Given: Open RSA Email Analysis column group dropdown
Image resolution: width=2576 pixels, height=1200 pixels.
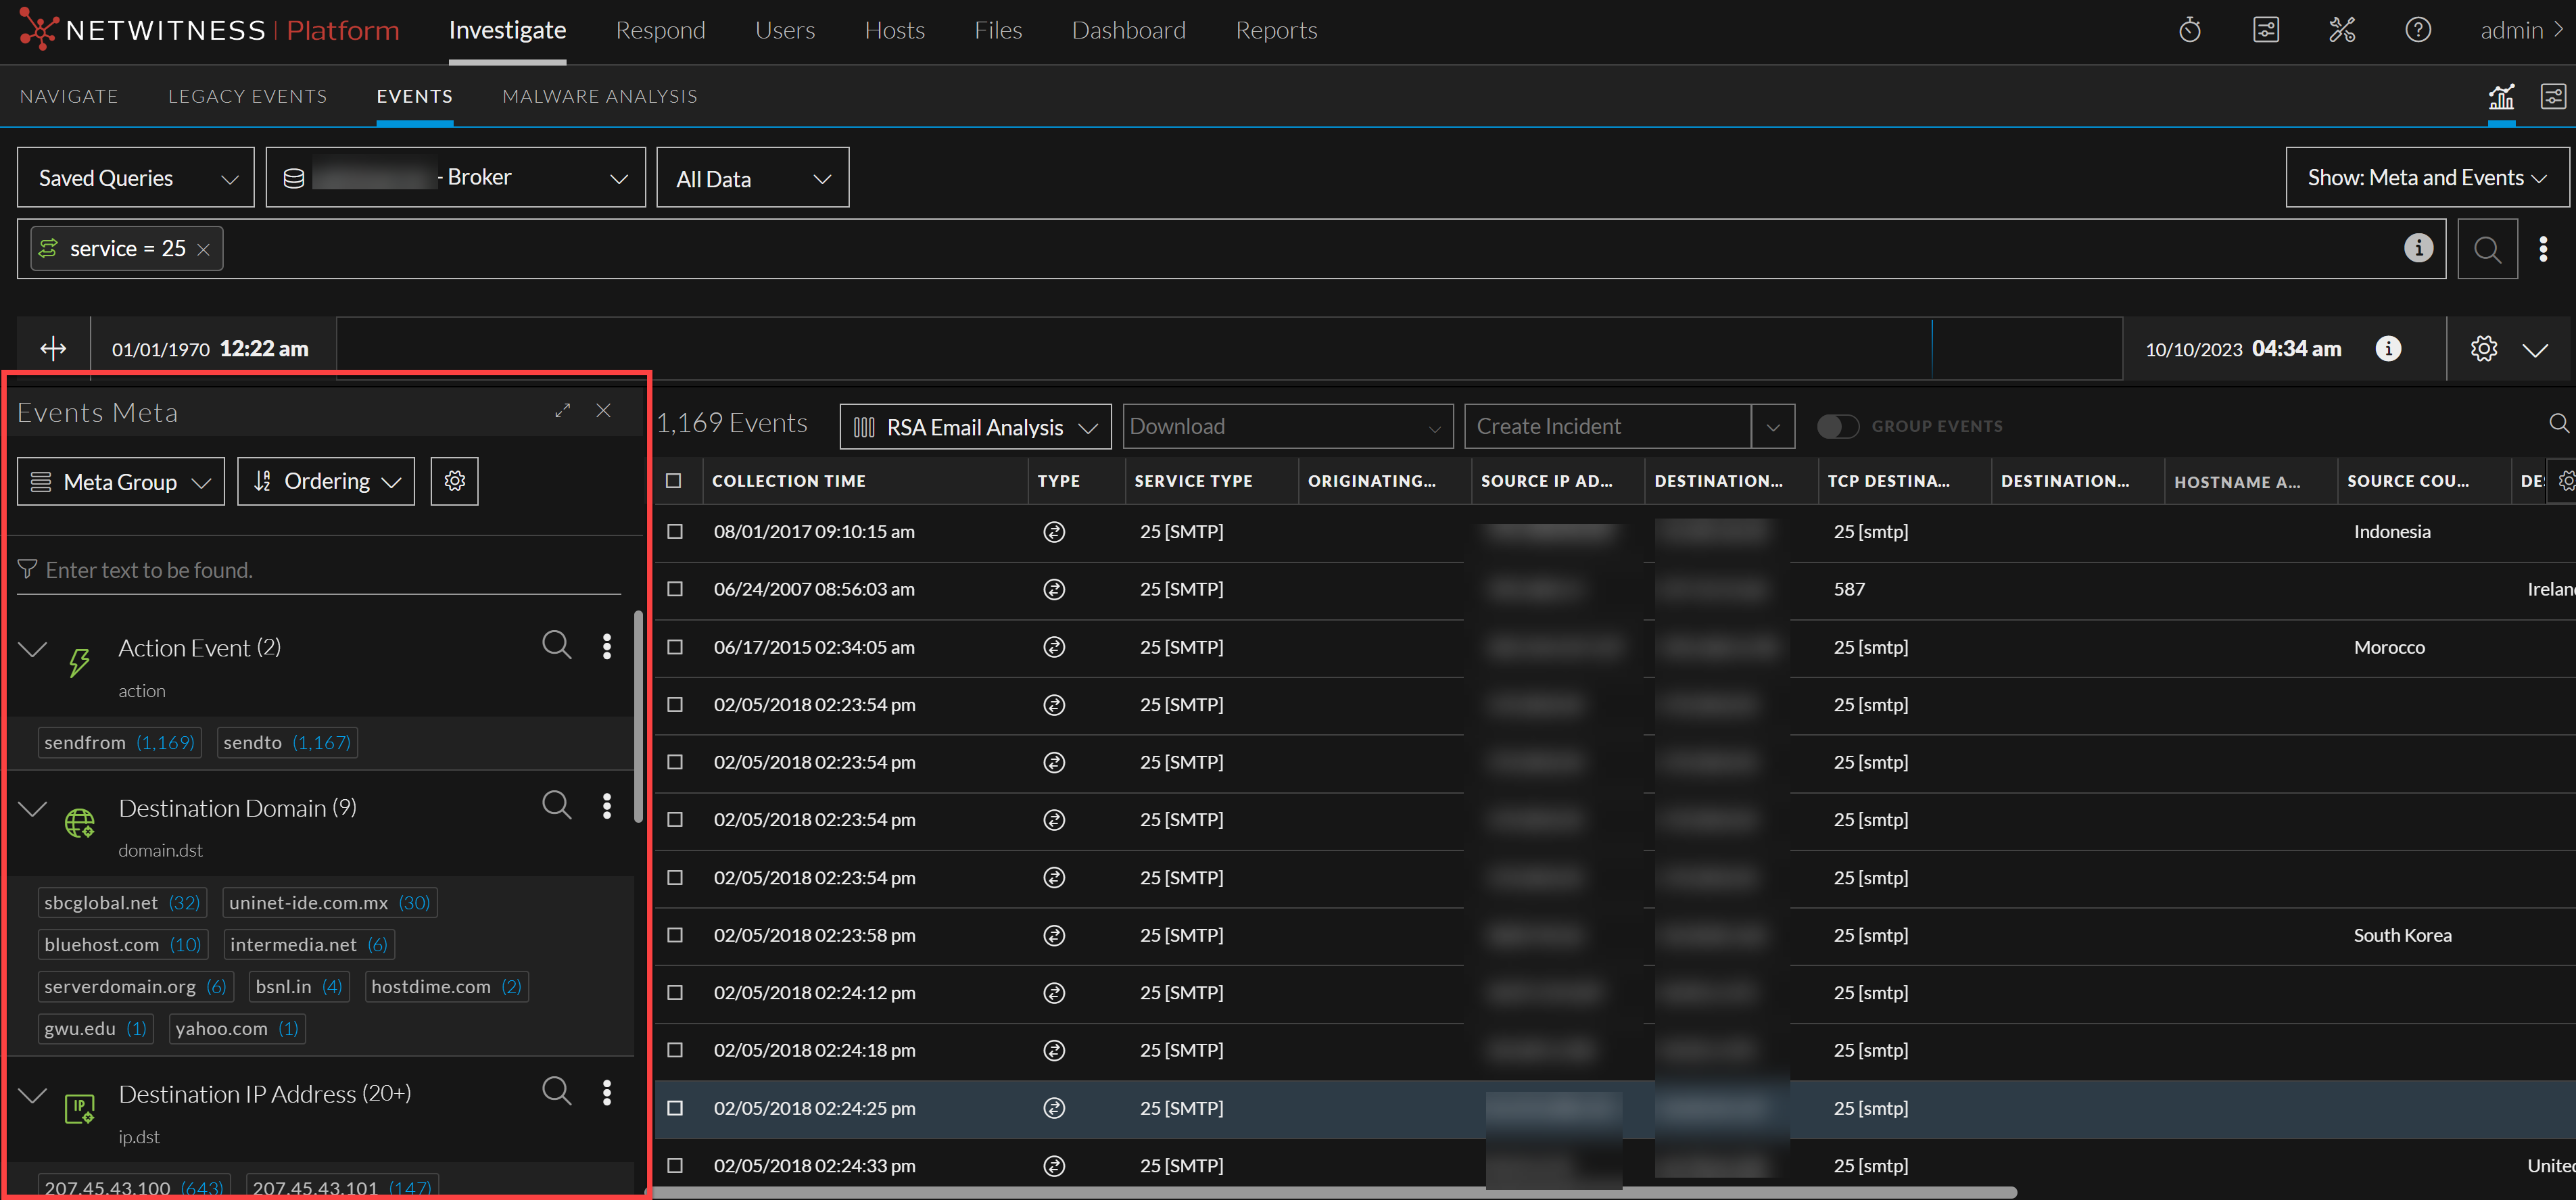Looking at the screenshot, I should coord(975,427).
